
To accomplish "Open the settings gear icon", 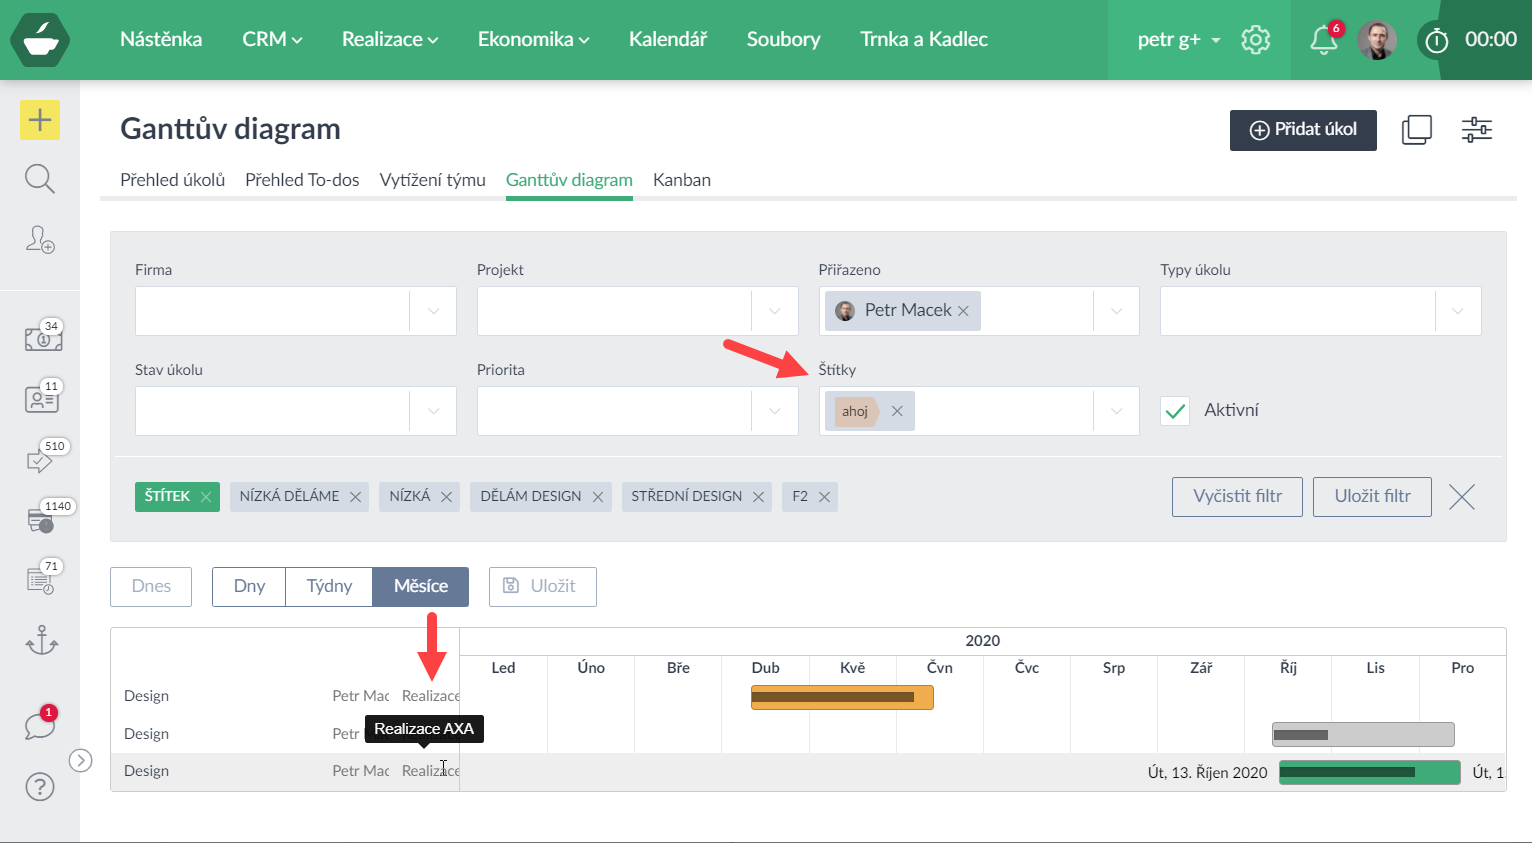I will point(1255,40).
